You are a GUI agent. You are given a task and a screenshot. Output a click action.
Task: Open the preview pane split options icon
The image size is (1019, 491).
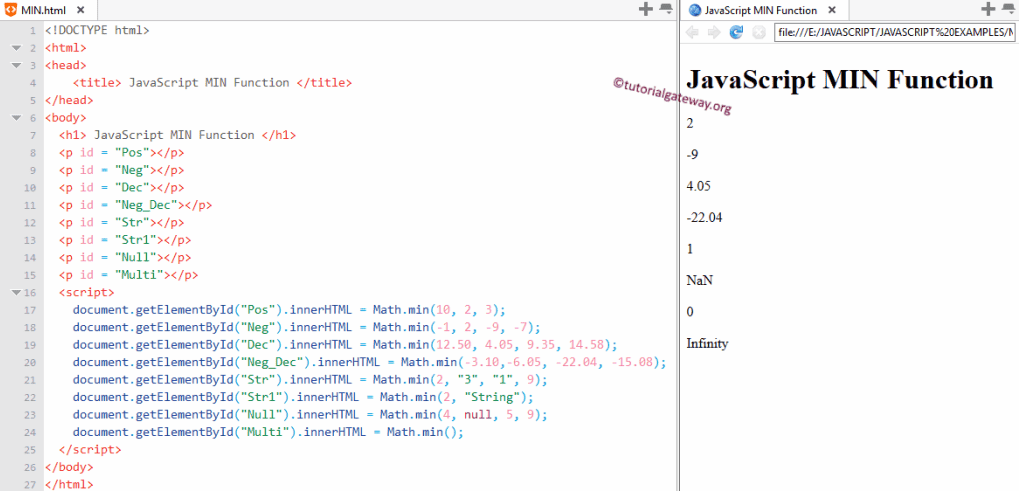click(1009, 8)
